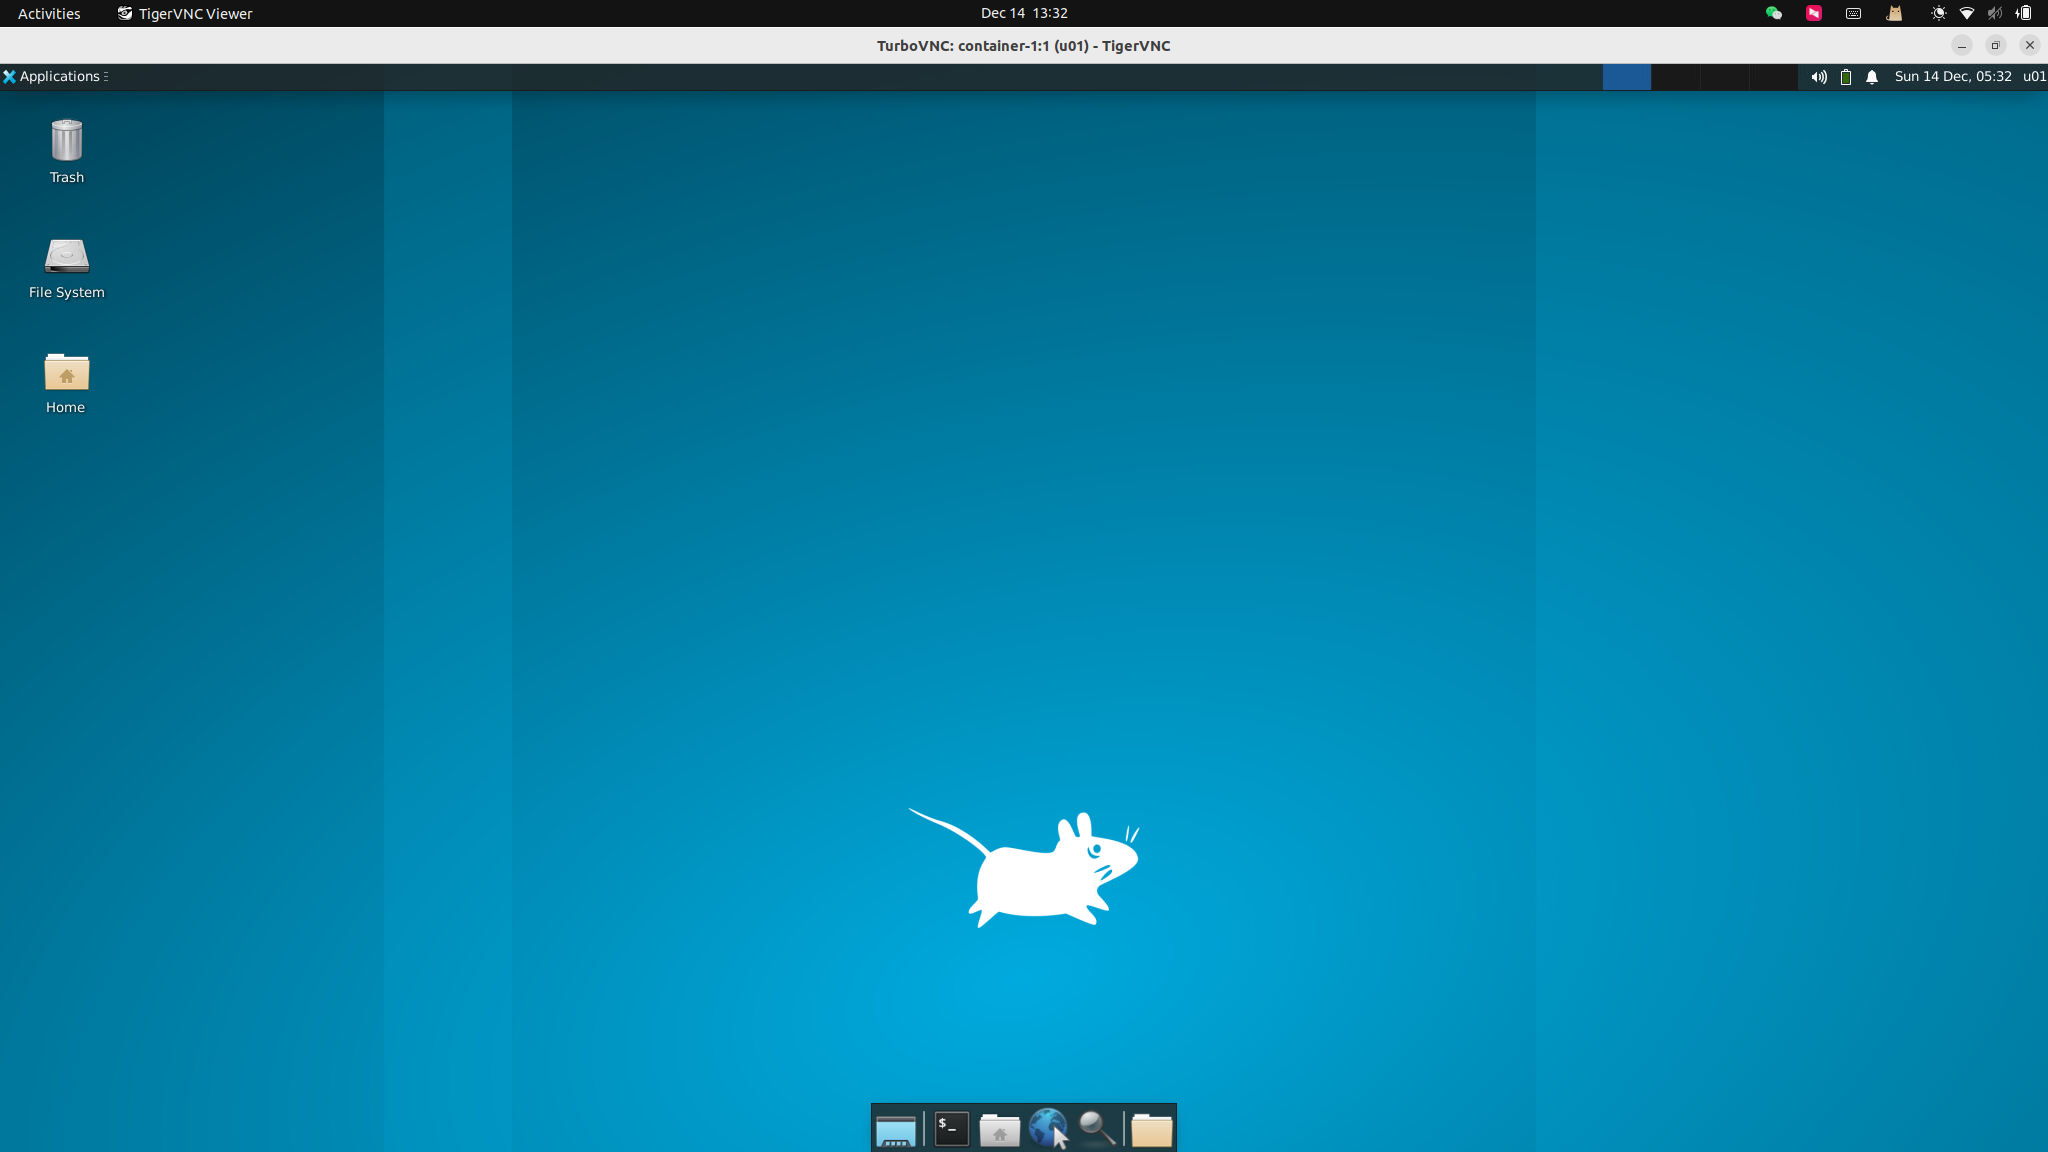Viewport: 2048px width, 1152px height.
Task: Expand the u01 user menu
Action: coord(2033,77)
